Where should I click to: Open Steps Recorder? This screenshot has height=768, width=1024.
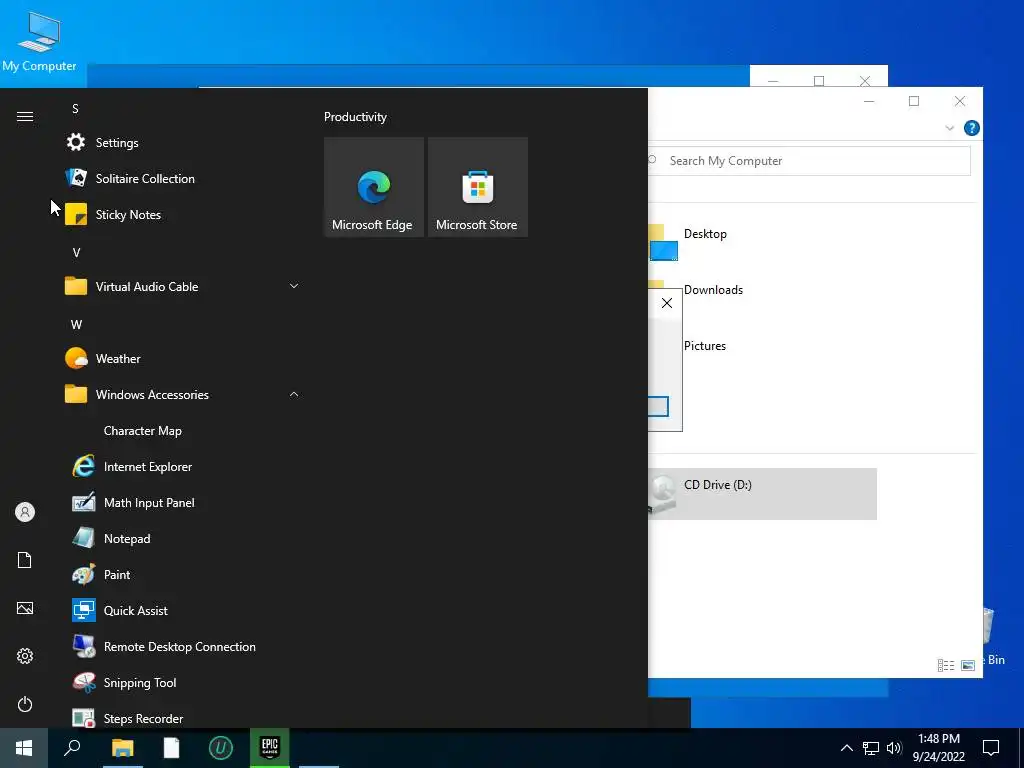click(183, 718)
